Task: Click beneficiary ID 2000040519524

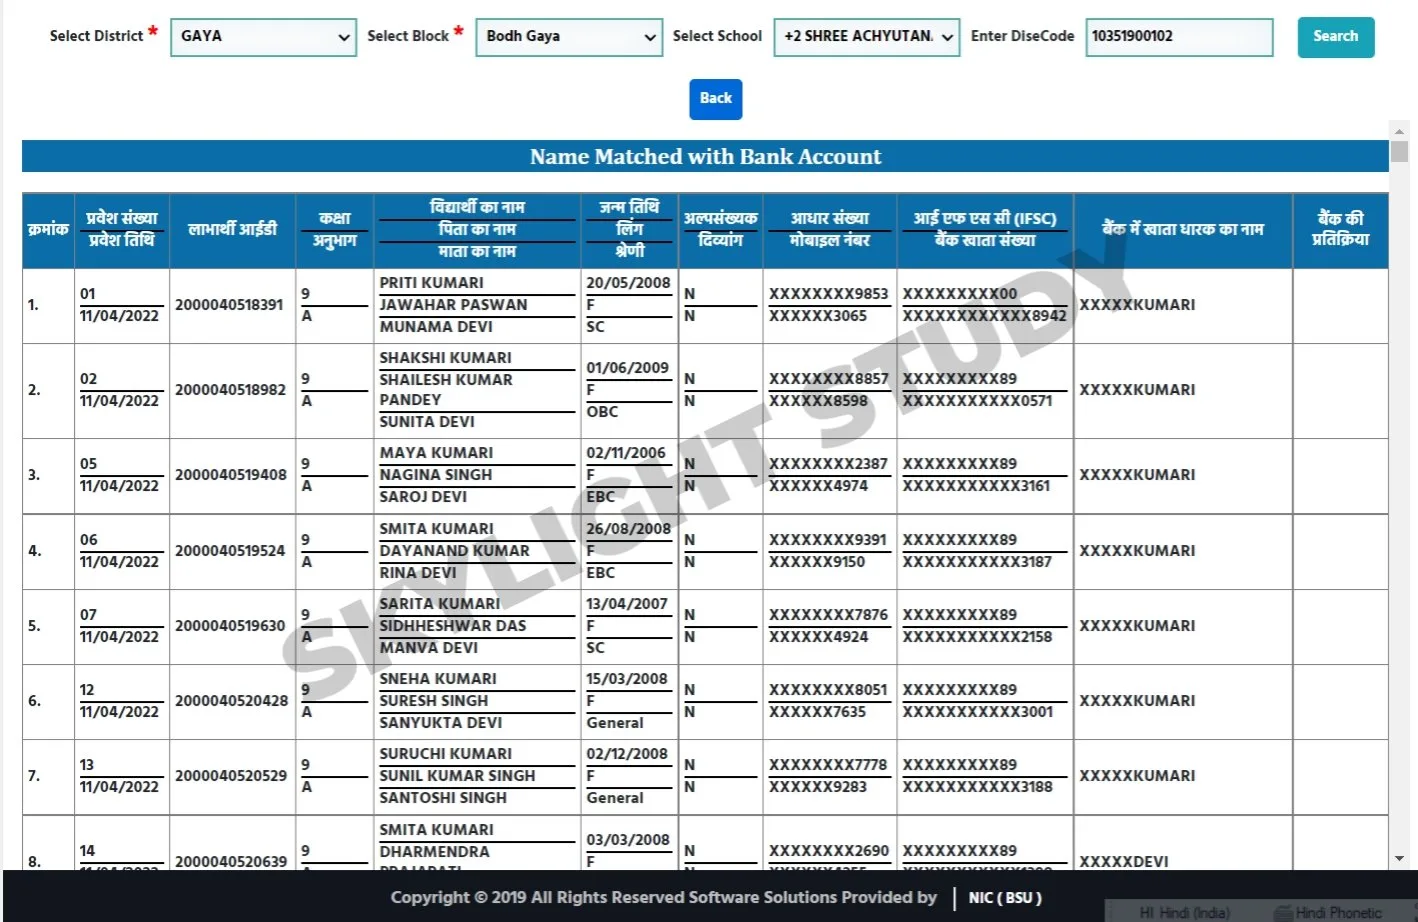Action: tap(230, 551)
